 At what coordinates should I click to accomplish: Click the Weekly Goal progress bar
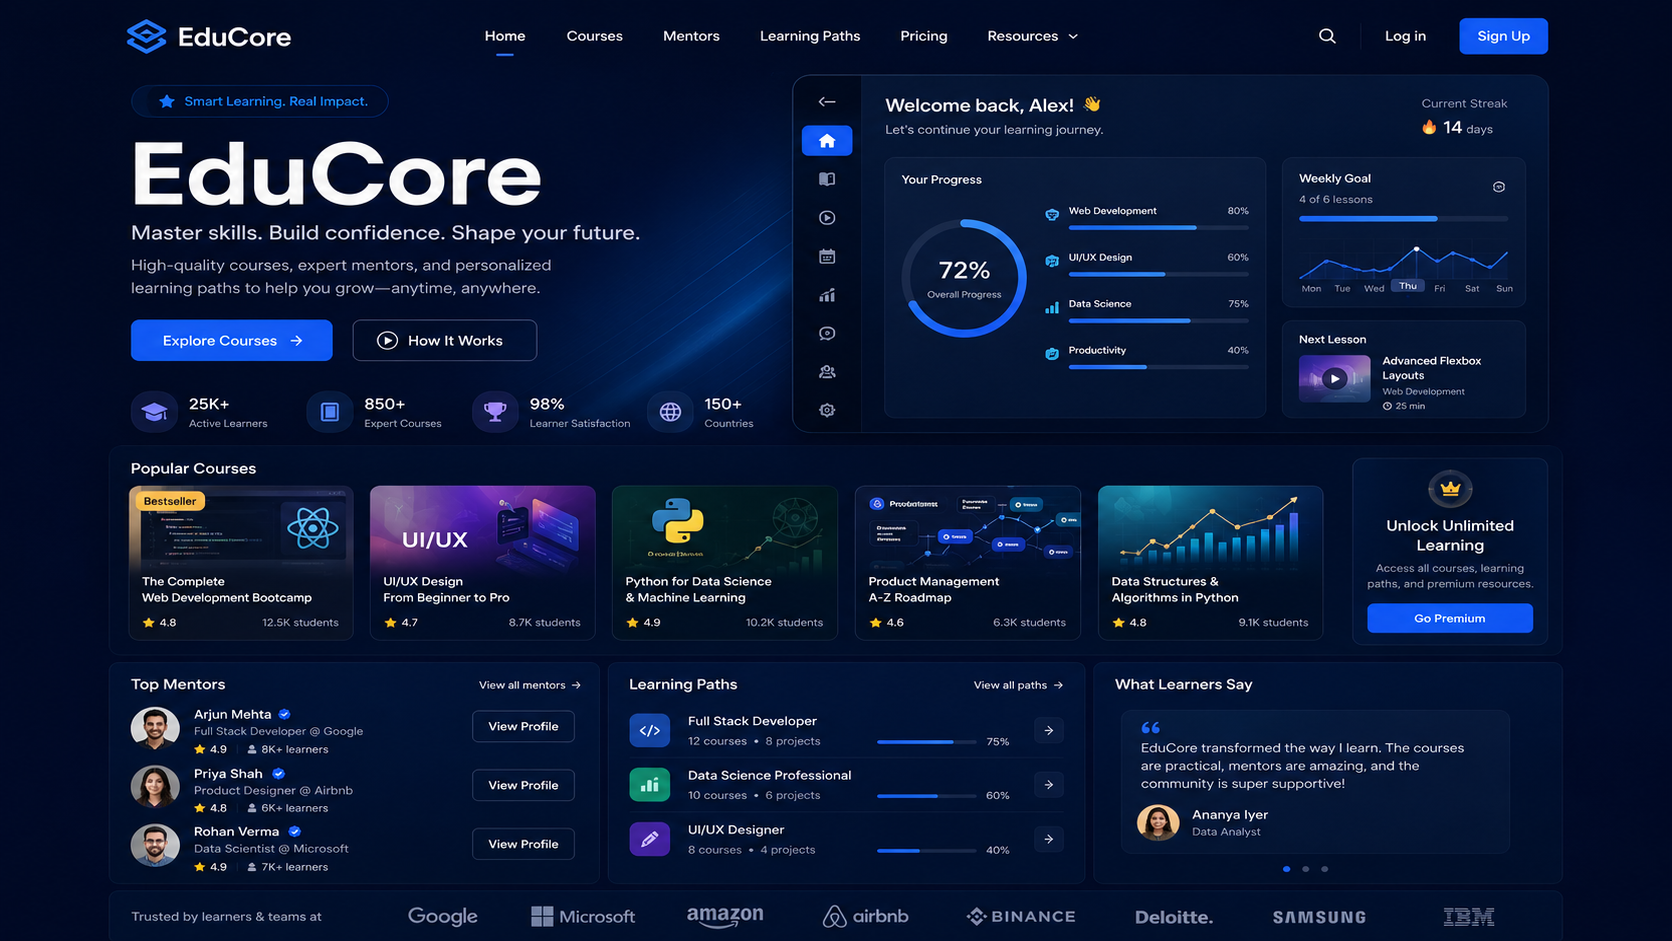[1403, 219]
